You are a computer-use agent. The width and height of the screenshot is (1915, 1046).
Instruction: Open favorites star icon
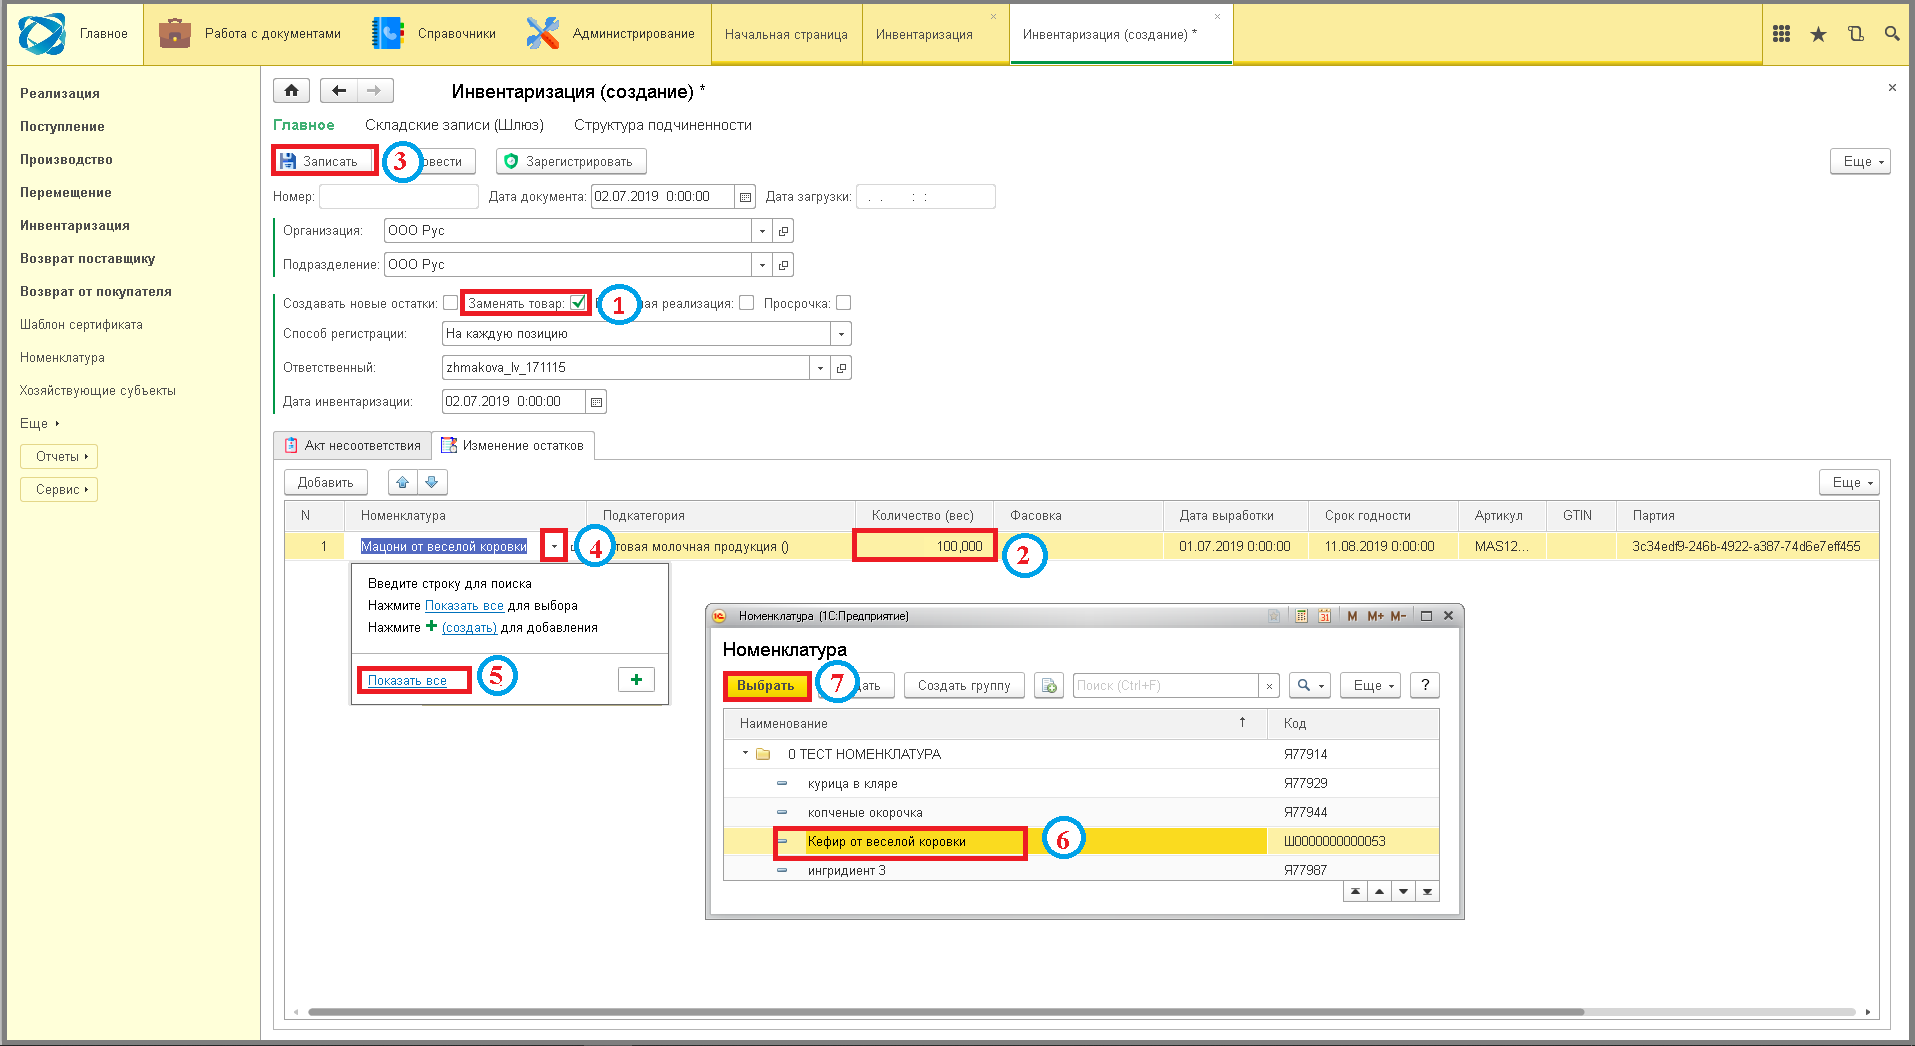click(x=1818, y=34)
